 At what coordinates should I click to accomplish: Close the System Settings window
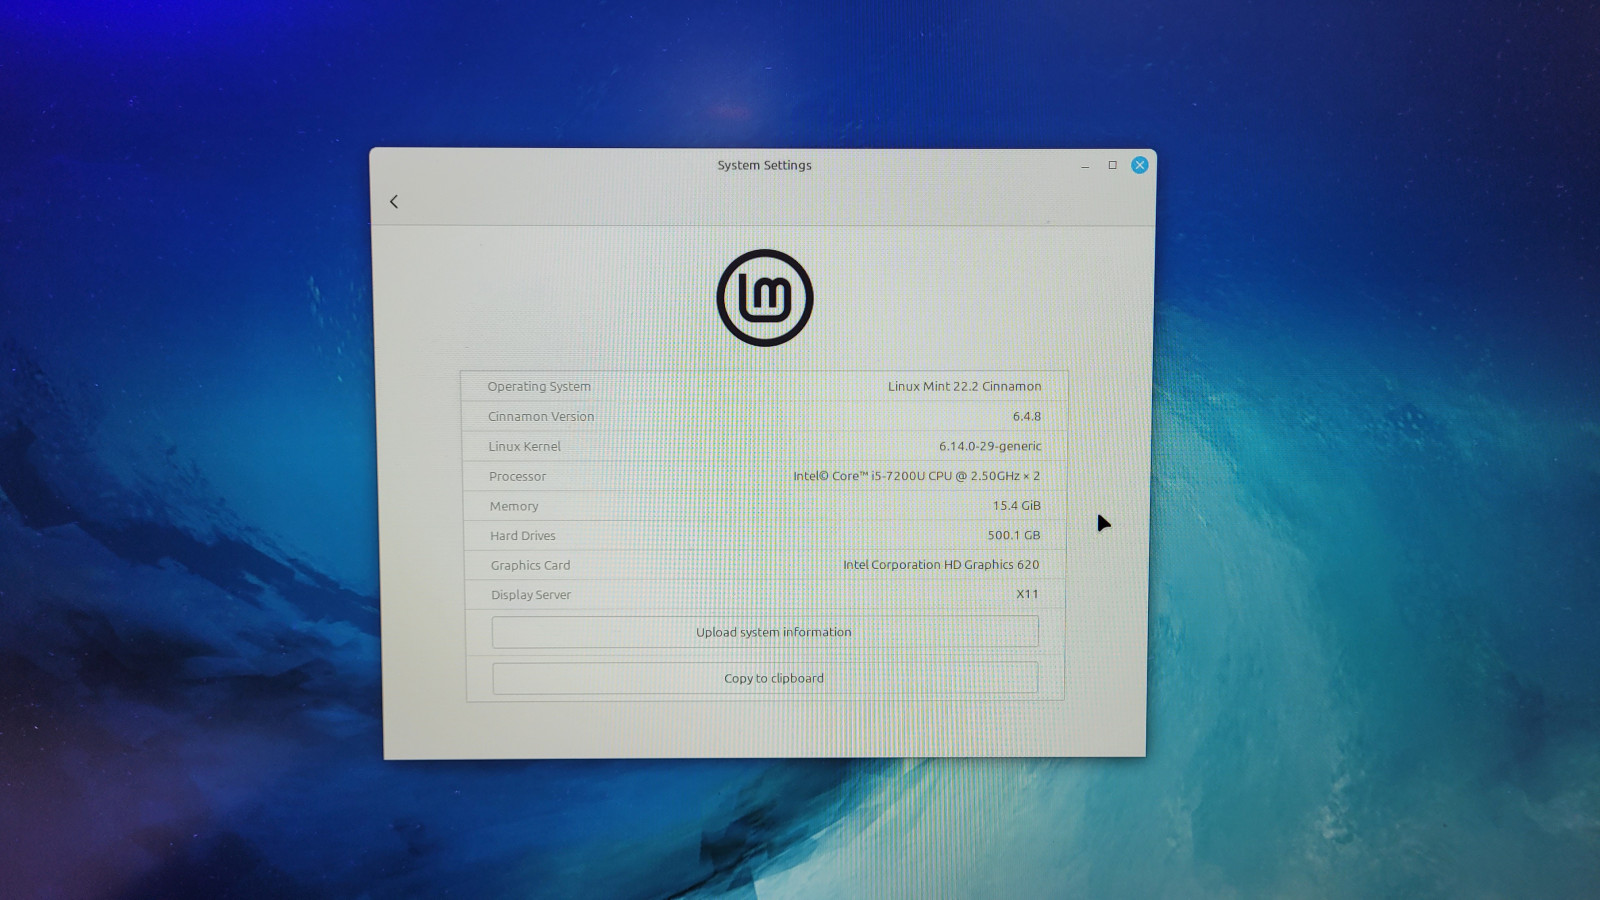[x=1139, y=165]
